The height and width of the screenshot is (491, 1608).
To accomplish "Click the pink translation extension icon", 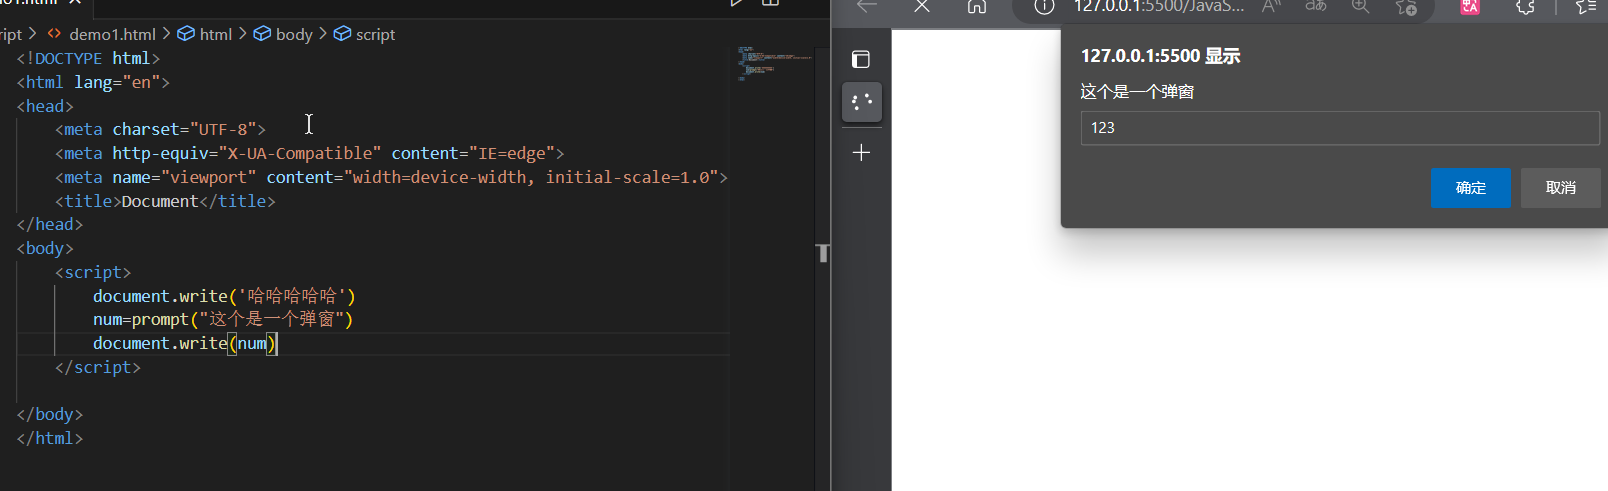I will coord(1470,7).
